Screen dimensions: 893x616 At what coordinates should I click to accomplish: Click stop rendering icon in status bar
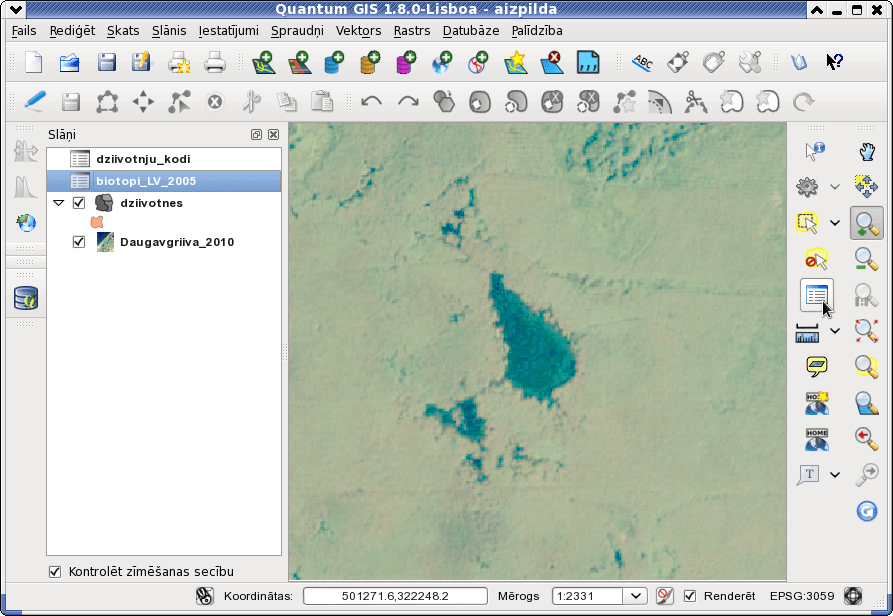[x=664, y=596]
